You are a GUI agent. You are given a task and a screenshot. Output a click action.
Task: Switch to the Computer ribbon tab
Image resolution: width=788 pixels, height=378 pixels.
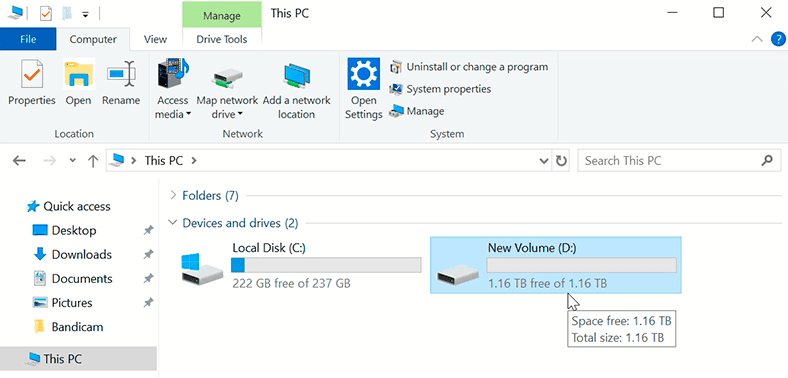click(x=93, y=39)
